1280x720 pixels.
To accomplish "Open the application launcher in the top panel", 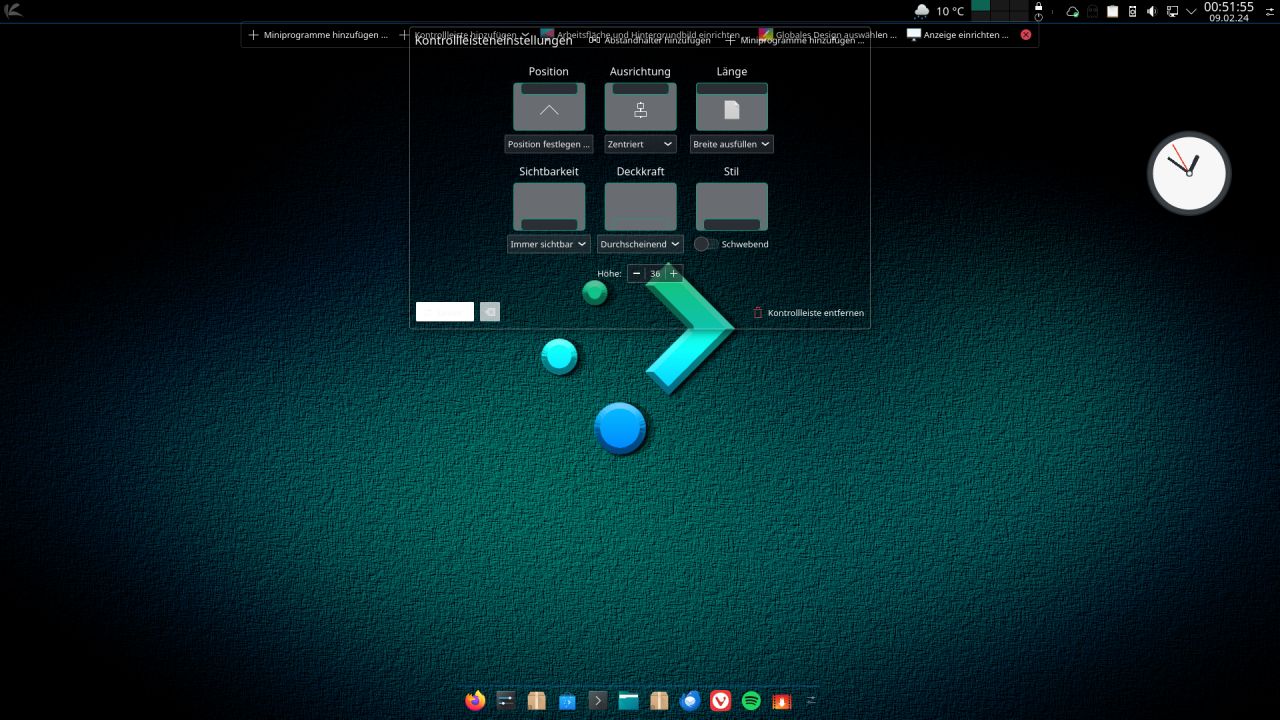I will point(13,11).
